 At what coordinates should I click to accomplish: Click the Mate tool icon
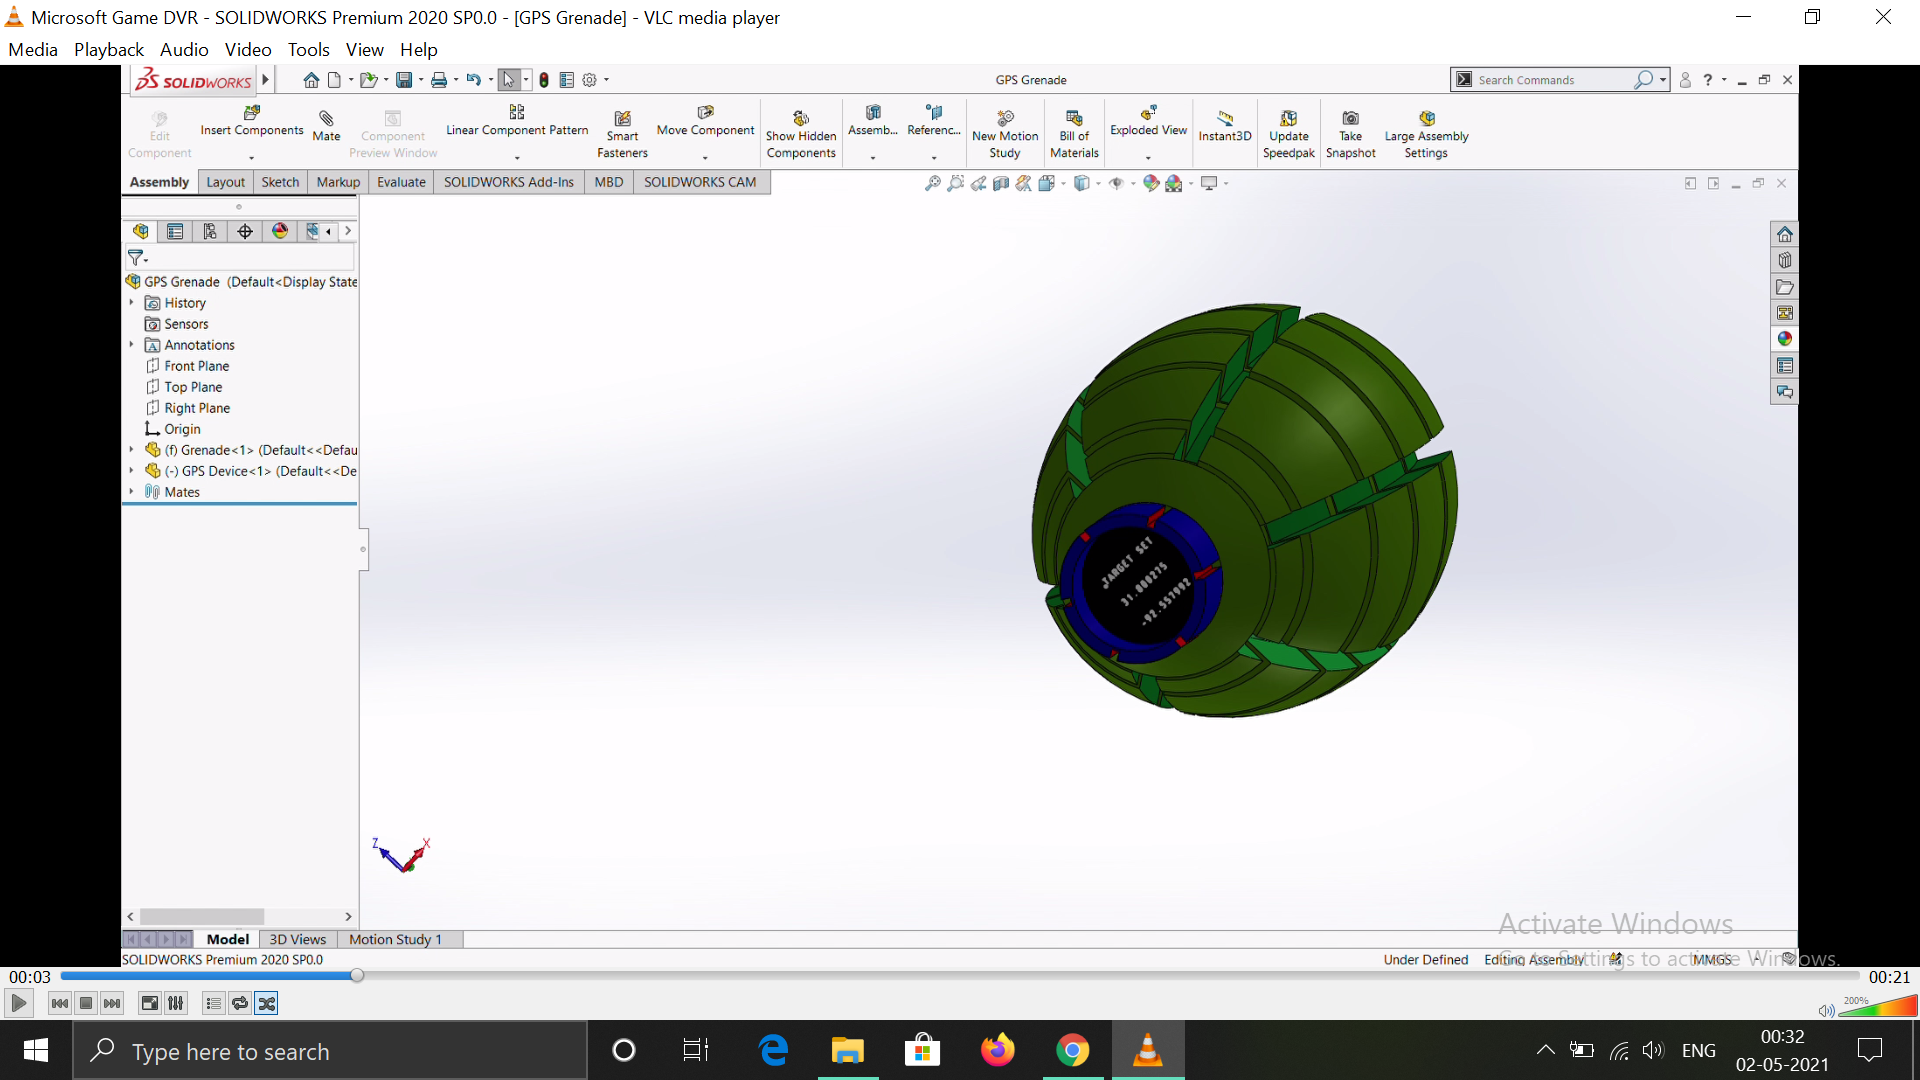pyautogui.click(x=326, y=119)
